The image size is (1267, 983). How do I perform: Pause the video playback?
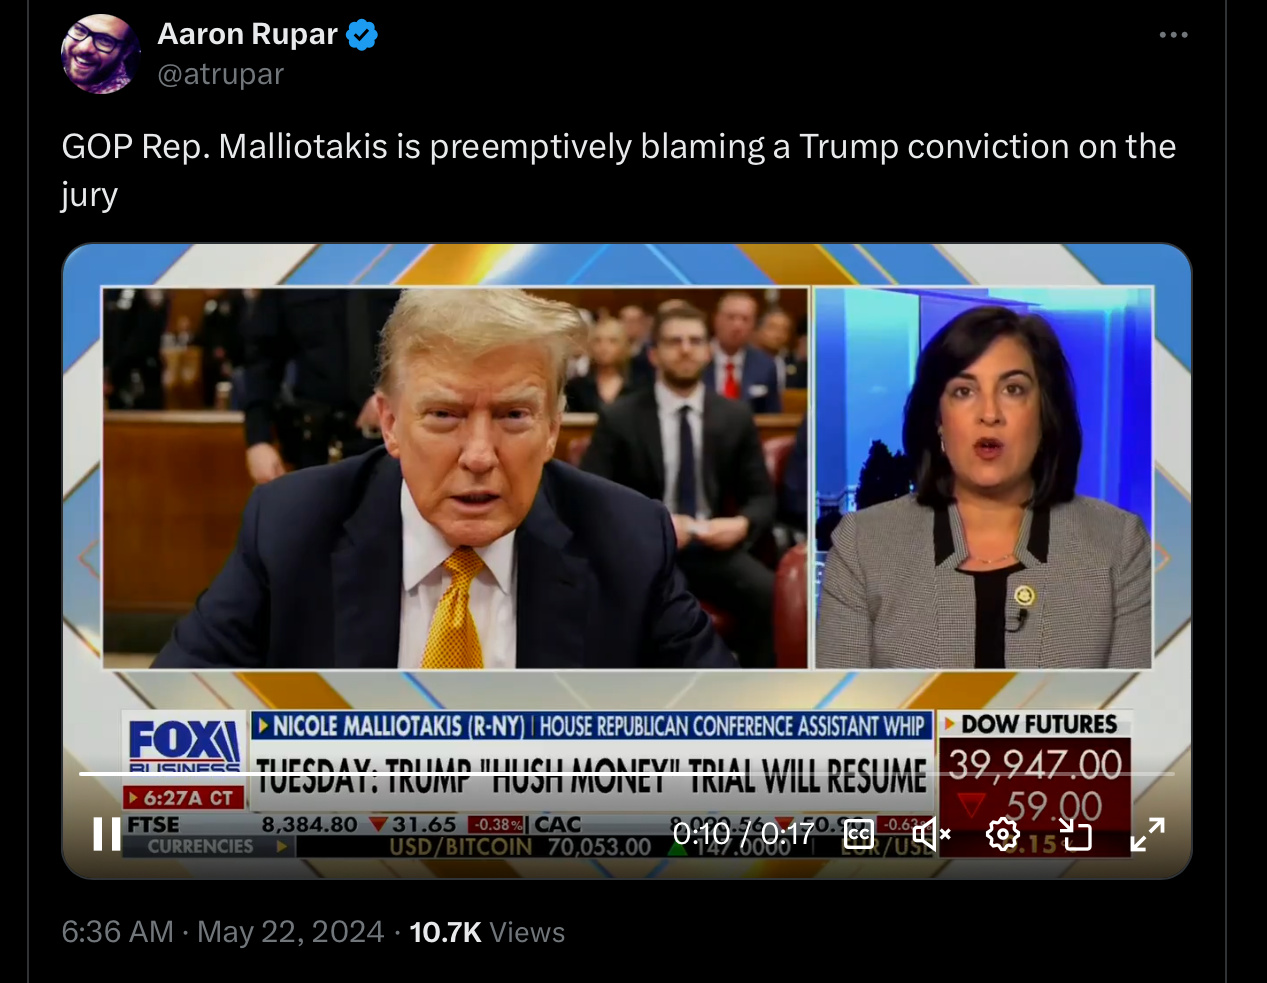(x=106, y=833)
